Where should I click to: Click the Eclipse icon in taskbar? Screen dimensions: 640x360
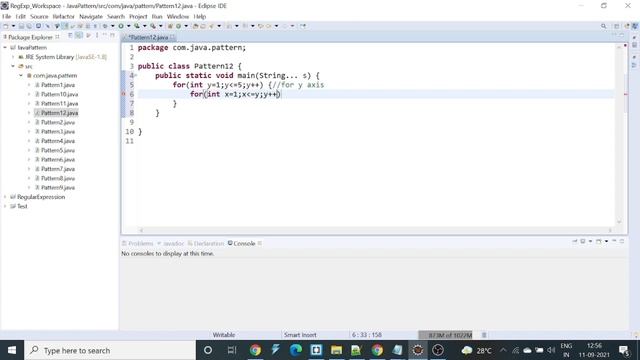tap(418, 350)
